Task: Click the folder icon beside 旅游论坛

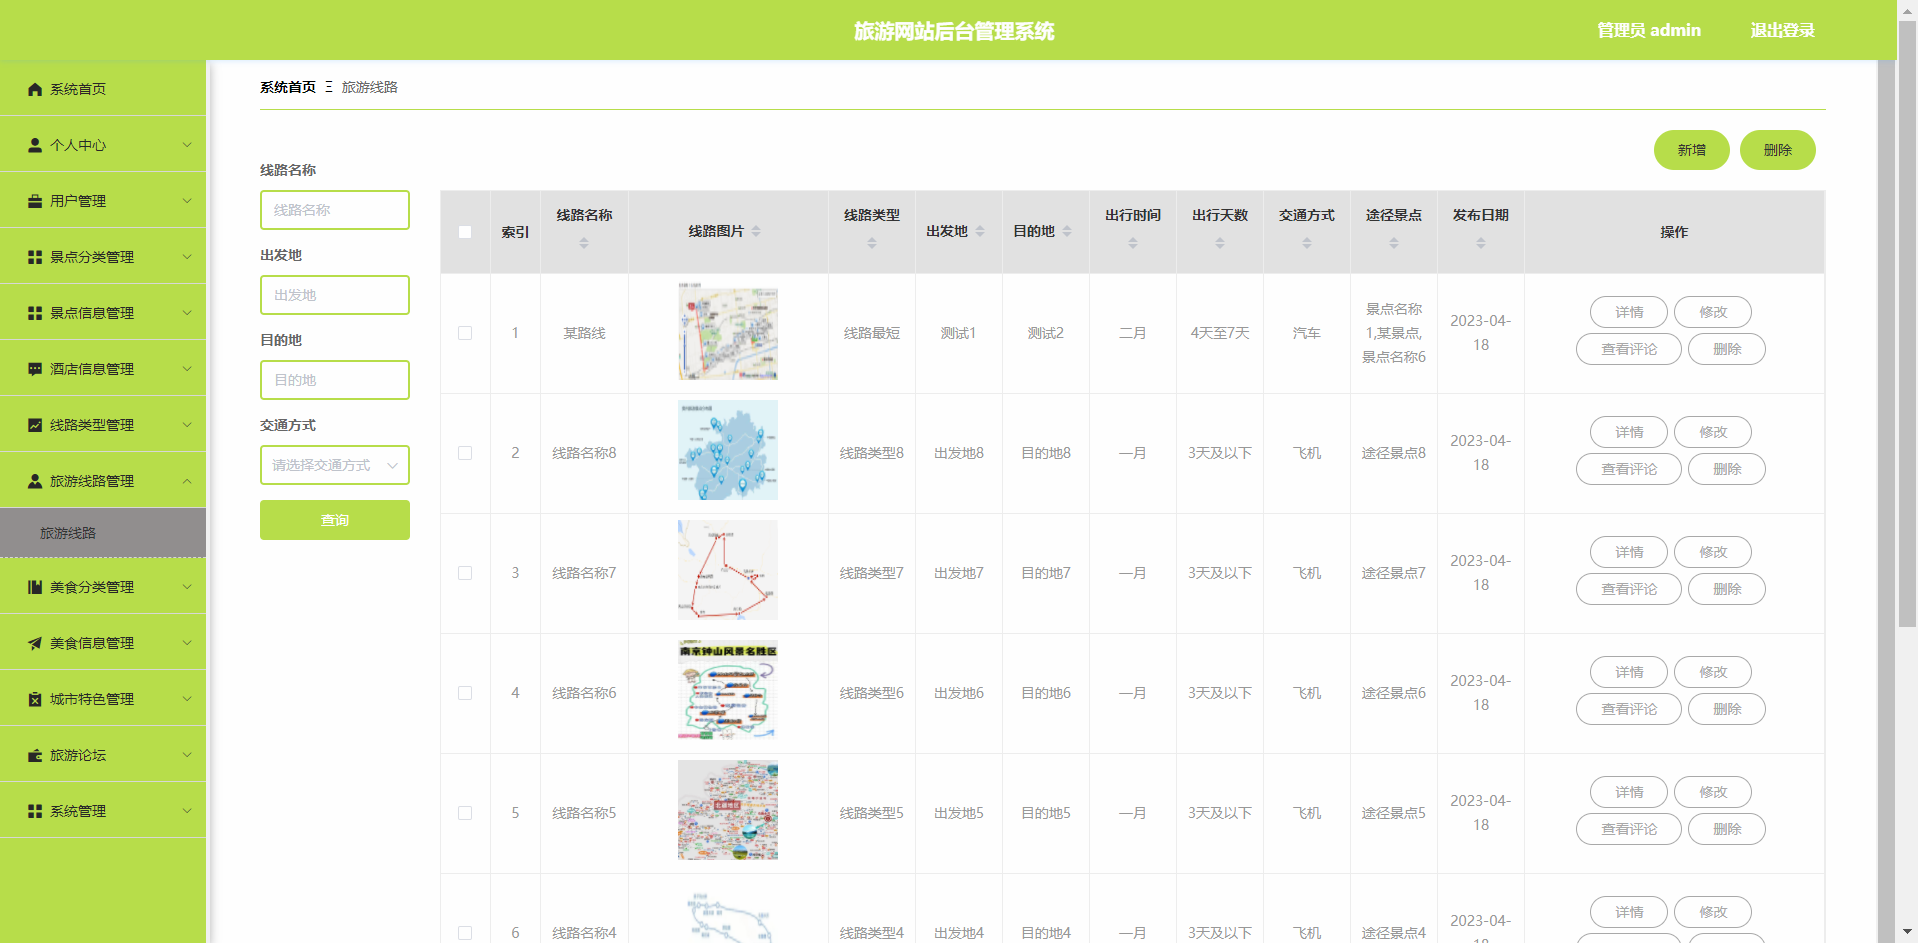Action: pos(35,755)
